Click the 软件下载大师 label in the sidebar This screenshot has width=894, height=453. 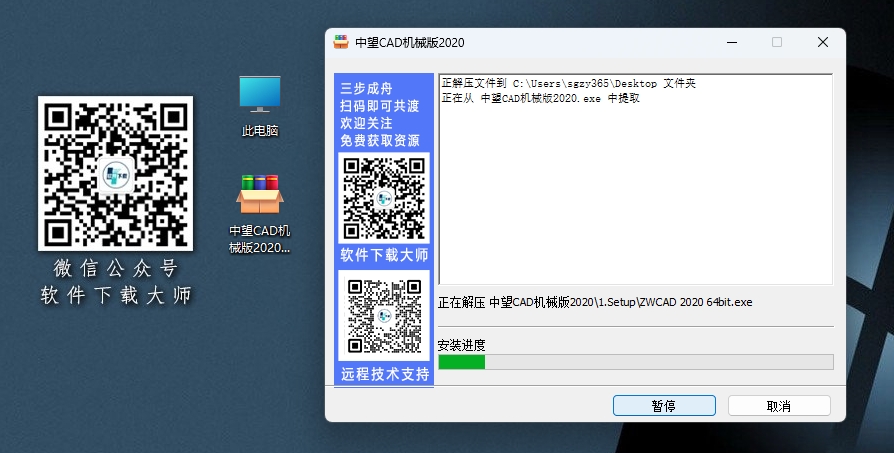(x=384, y=255)
